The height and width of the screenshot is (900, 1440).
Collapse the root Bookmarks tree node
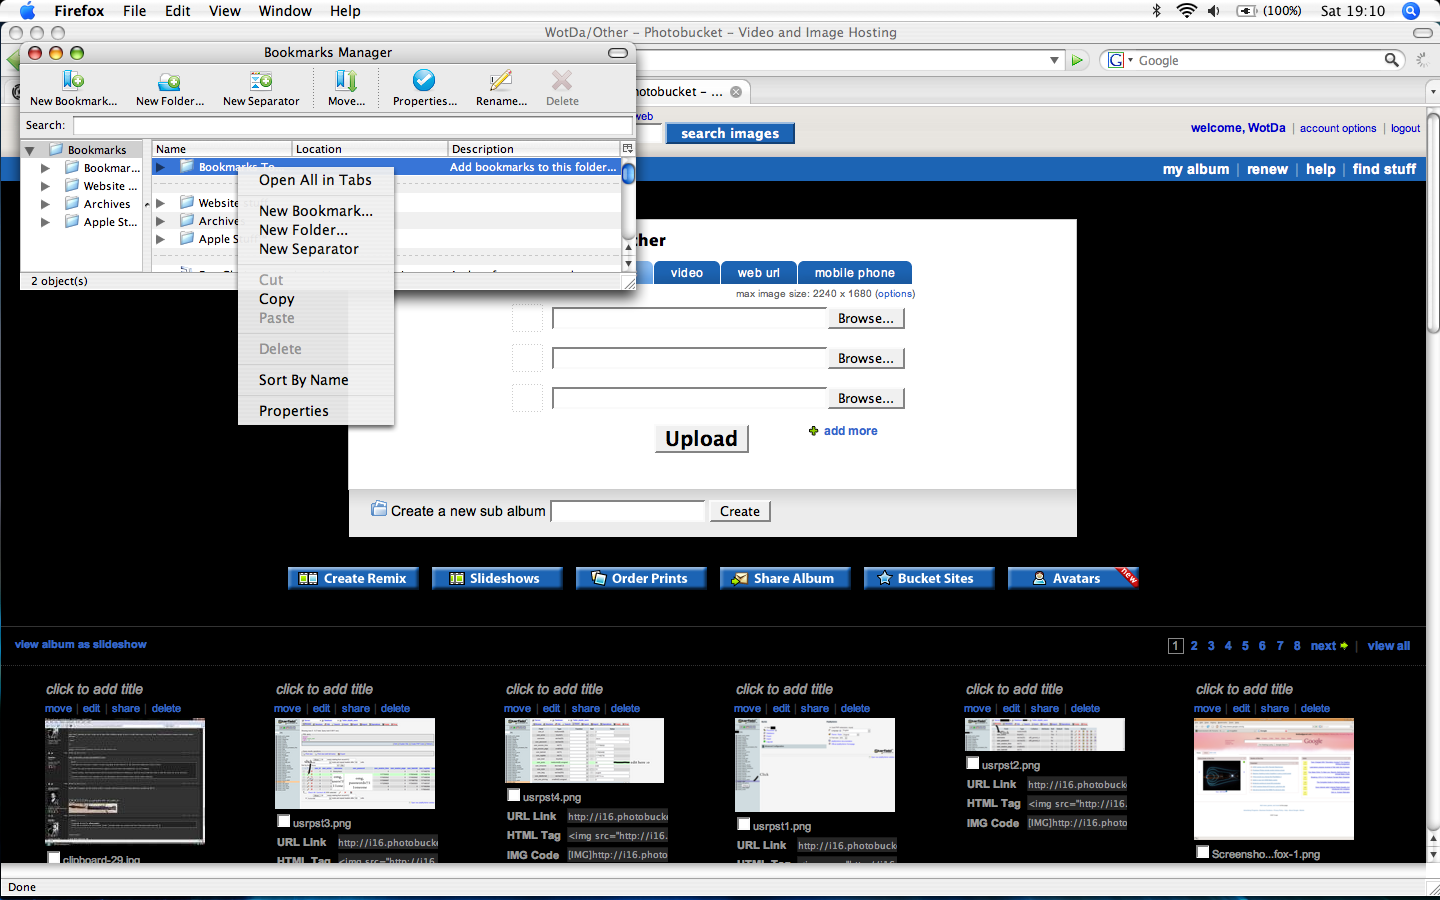pos(30,150)
